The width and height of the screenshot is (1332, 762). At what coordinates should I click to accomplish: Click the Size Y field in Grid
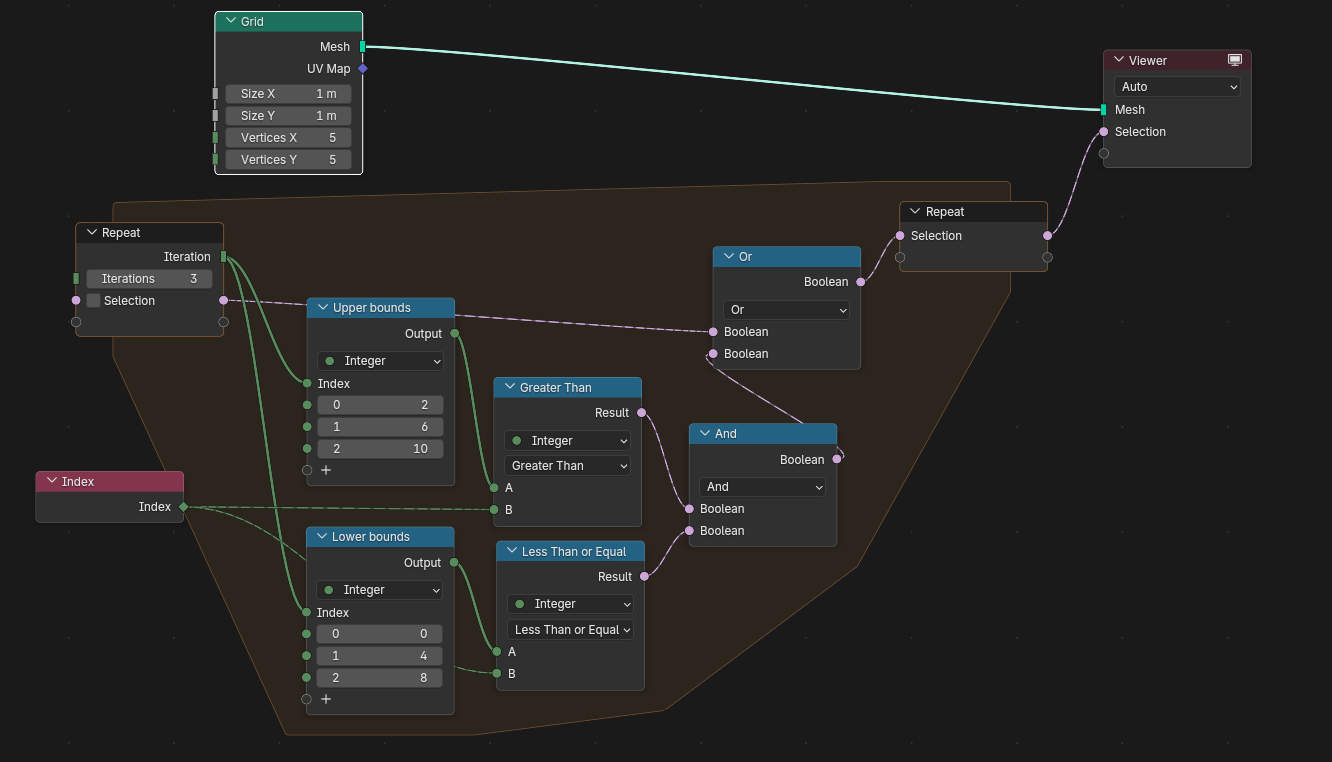(288, 116)
